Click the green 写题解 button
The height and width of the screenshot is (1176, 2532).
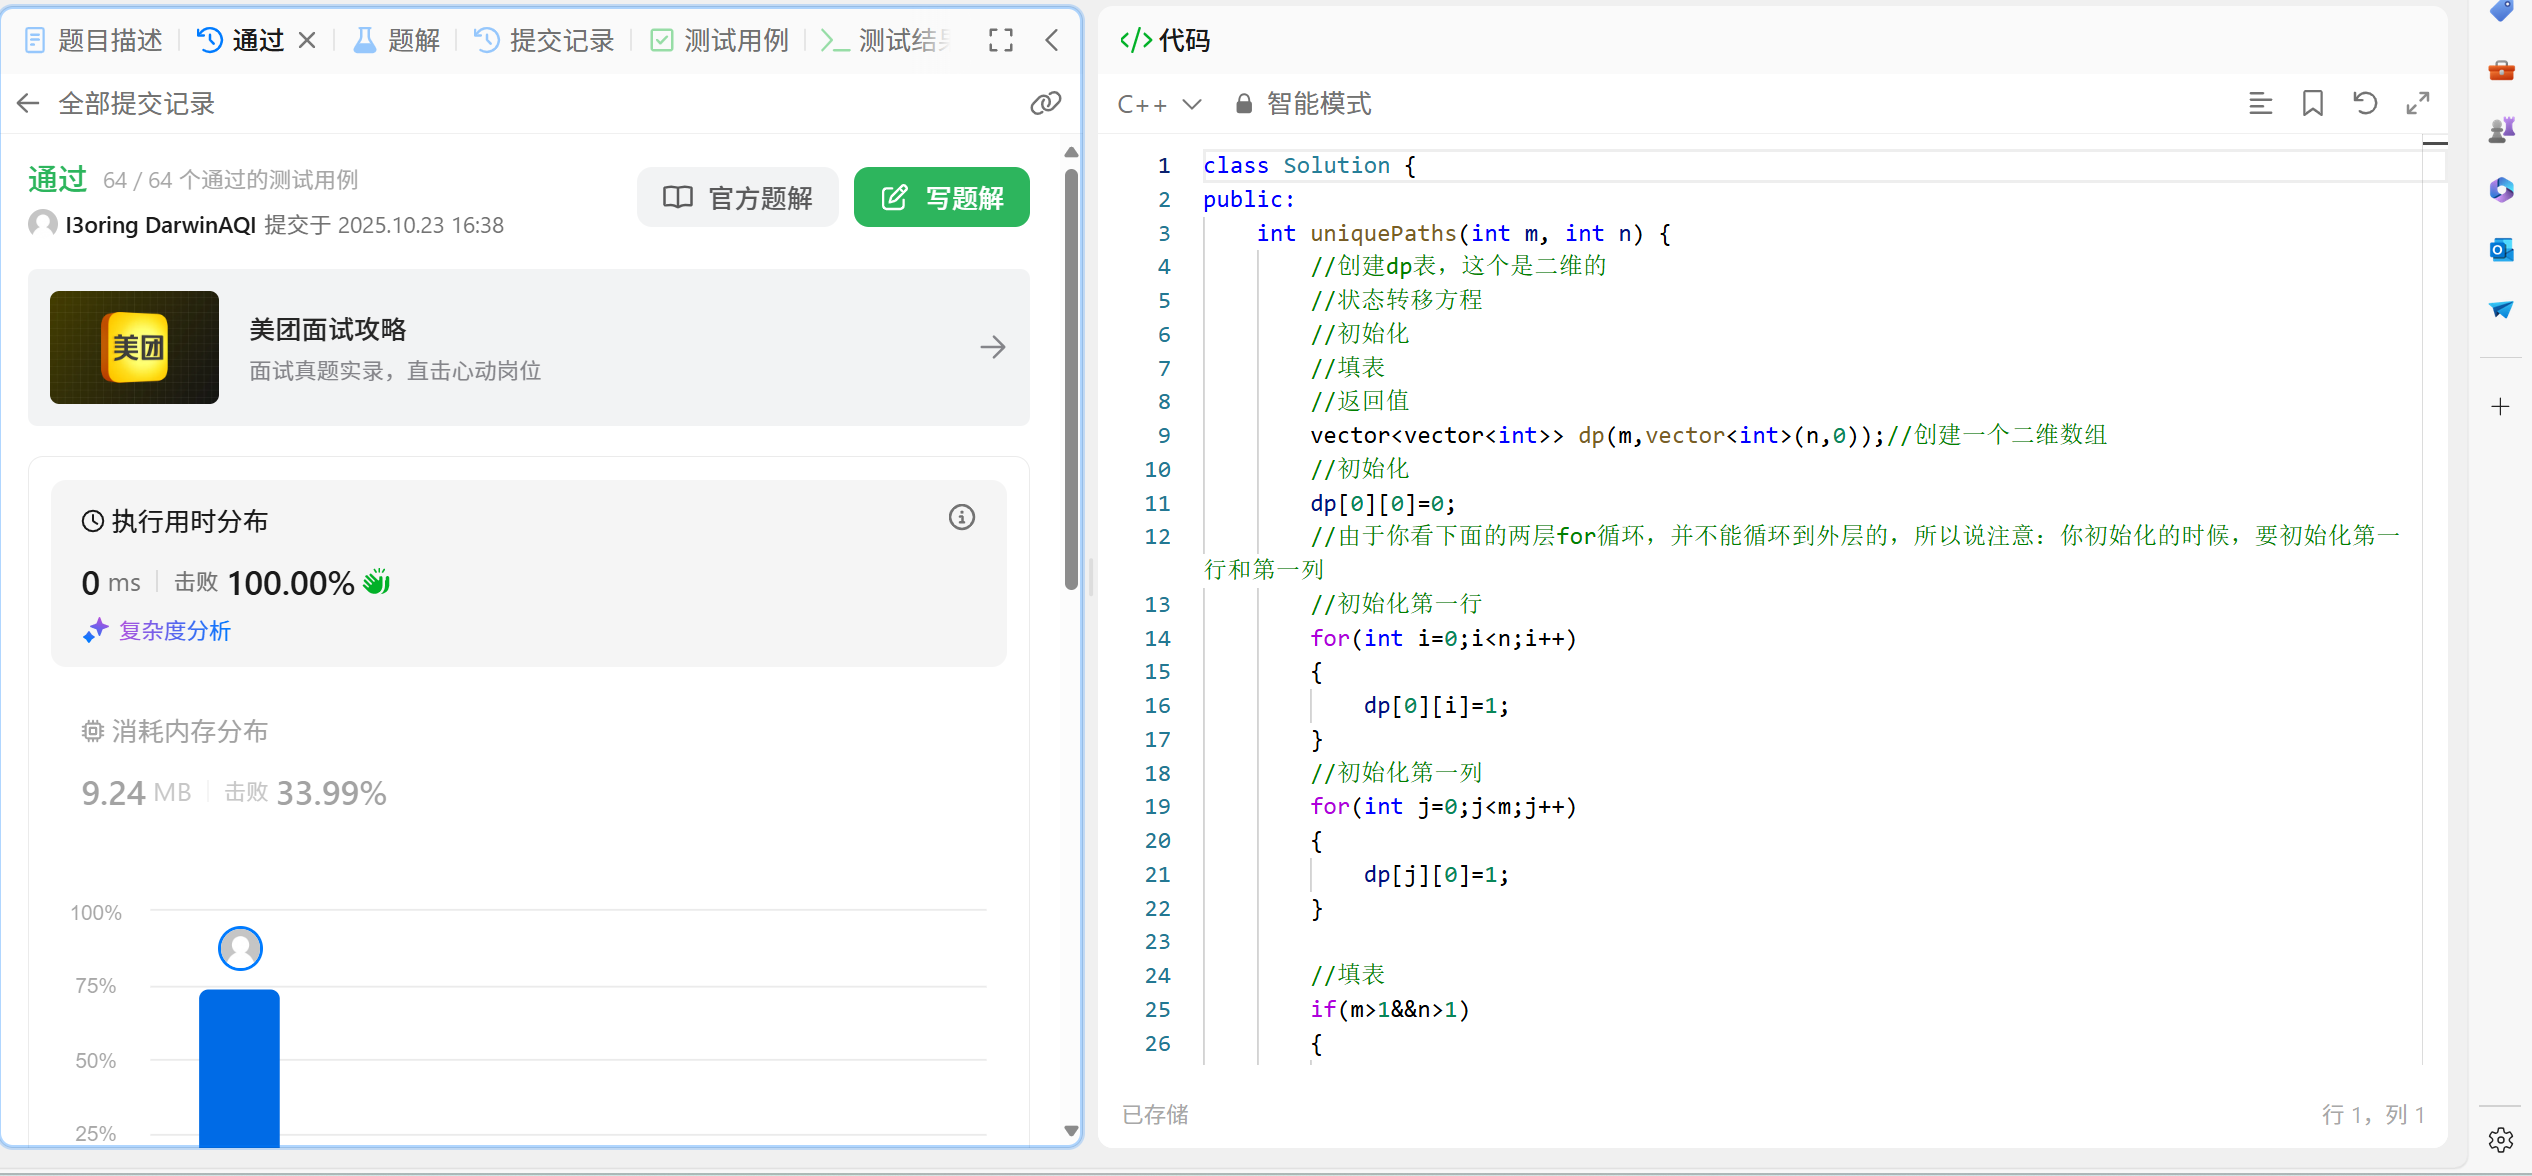click(x=941, y=198)
